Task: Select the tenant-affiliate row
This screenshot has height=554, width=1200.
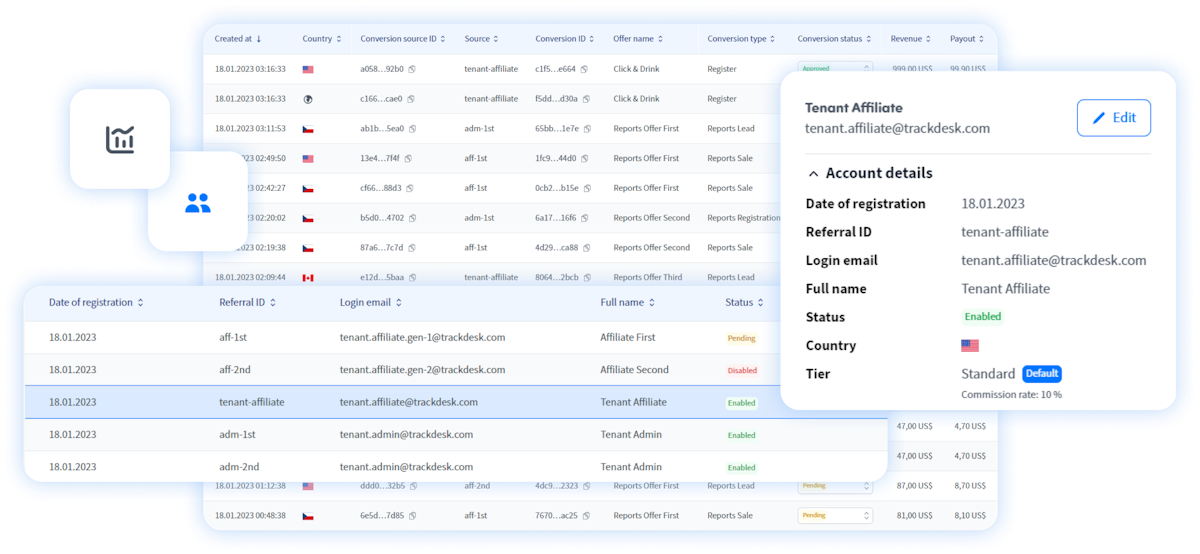Action: coord(400,402)
